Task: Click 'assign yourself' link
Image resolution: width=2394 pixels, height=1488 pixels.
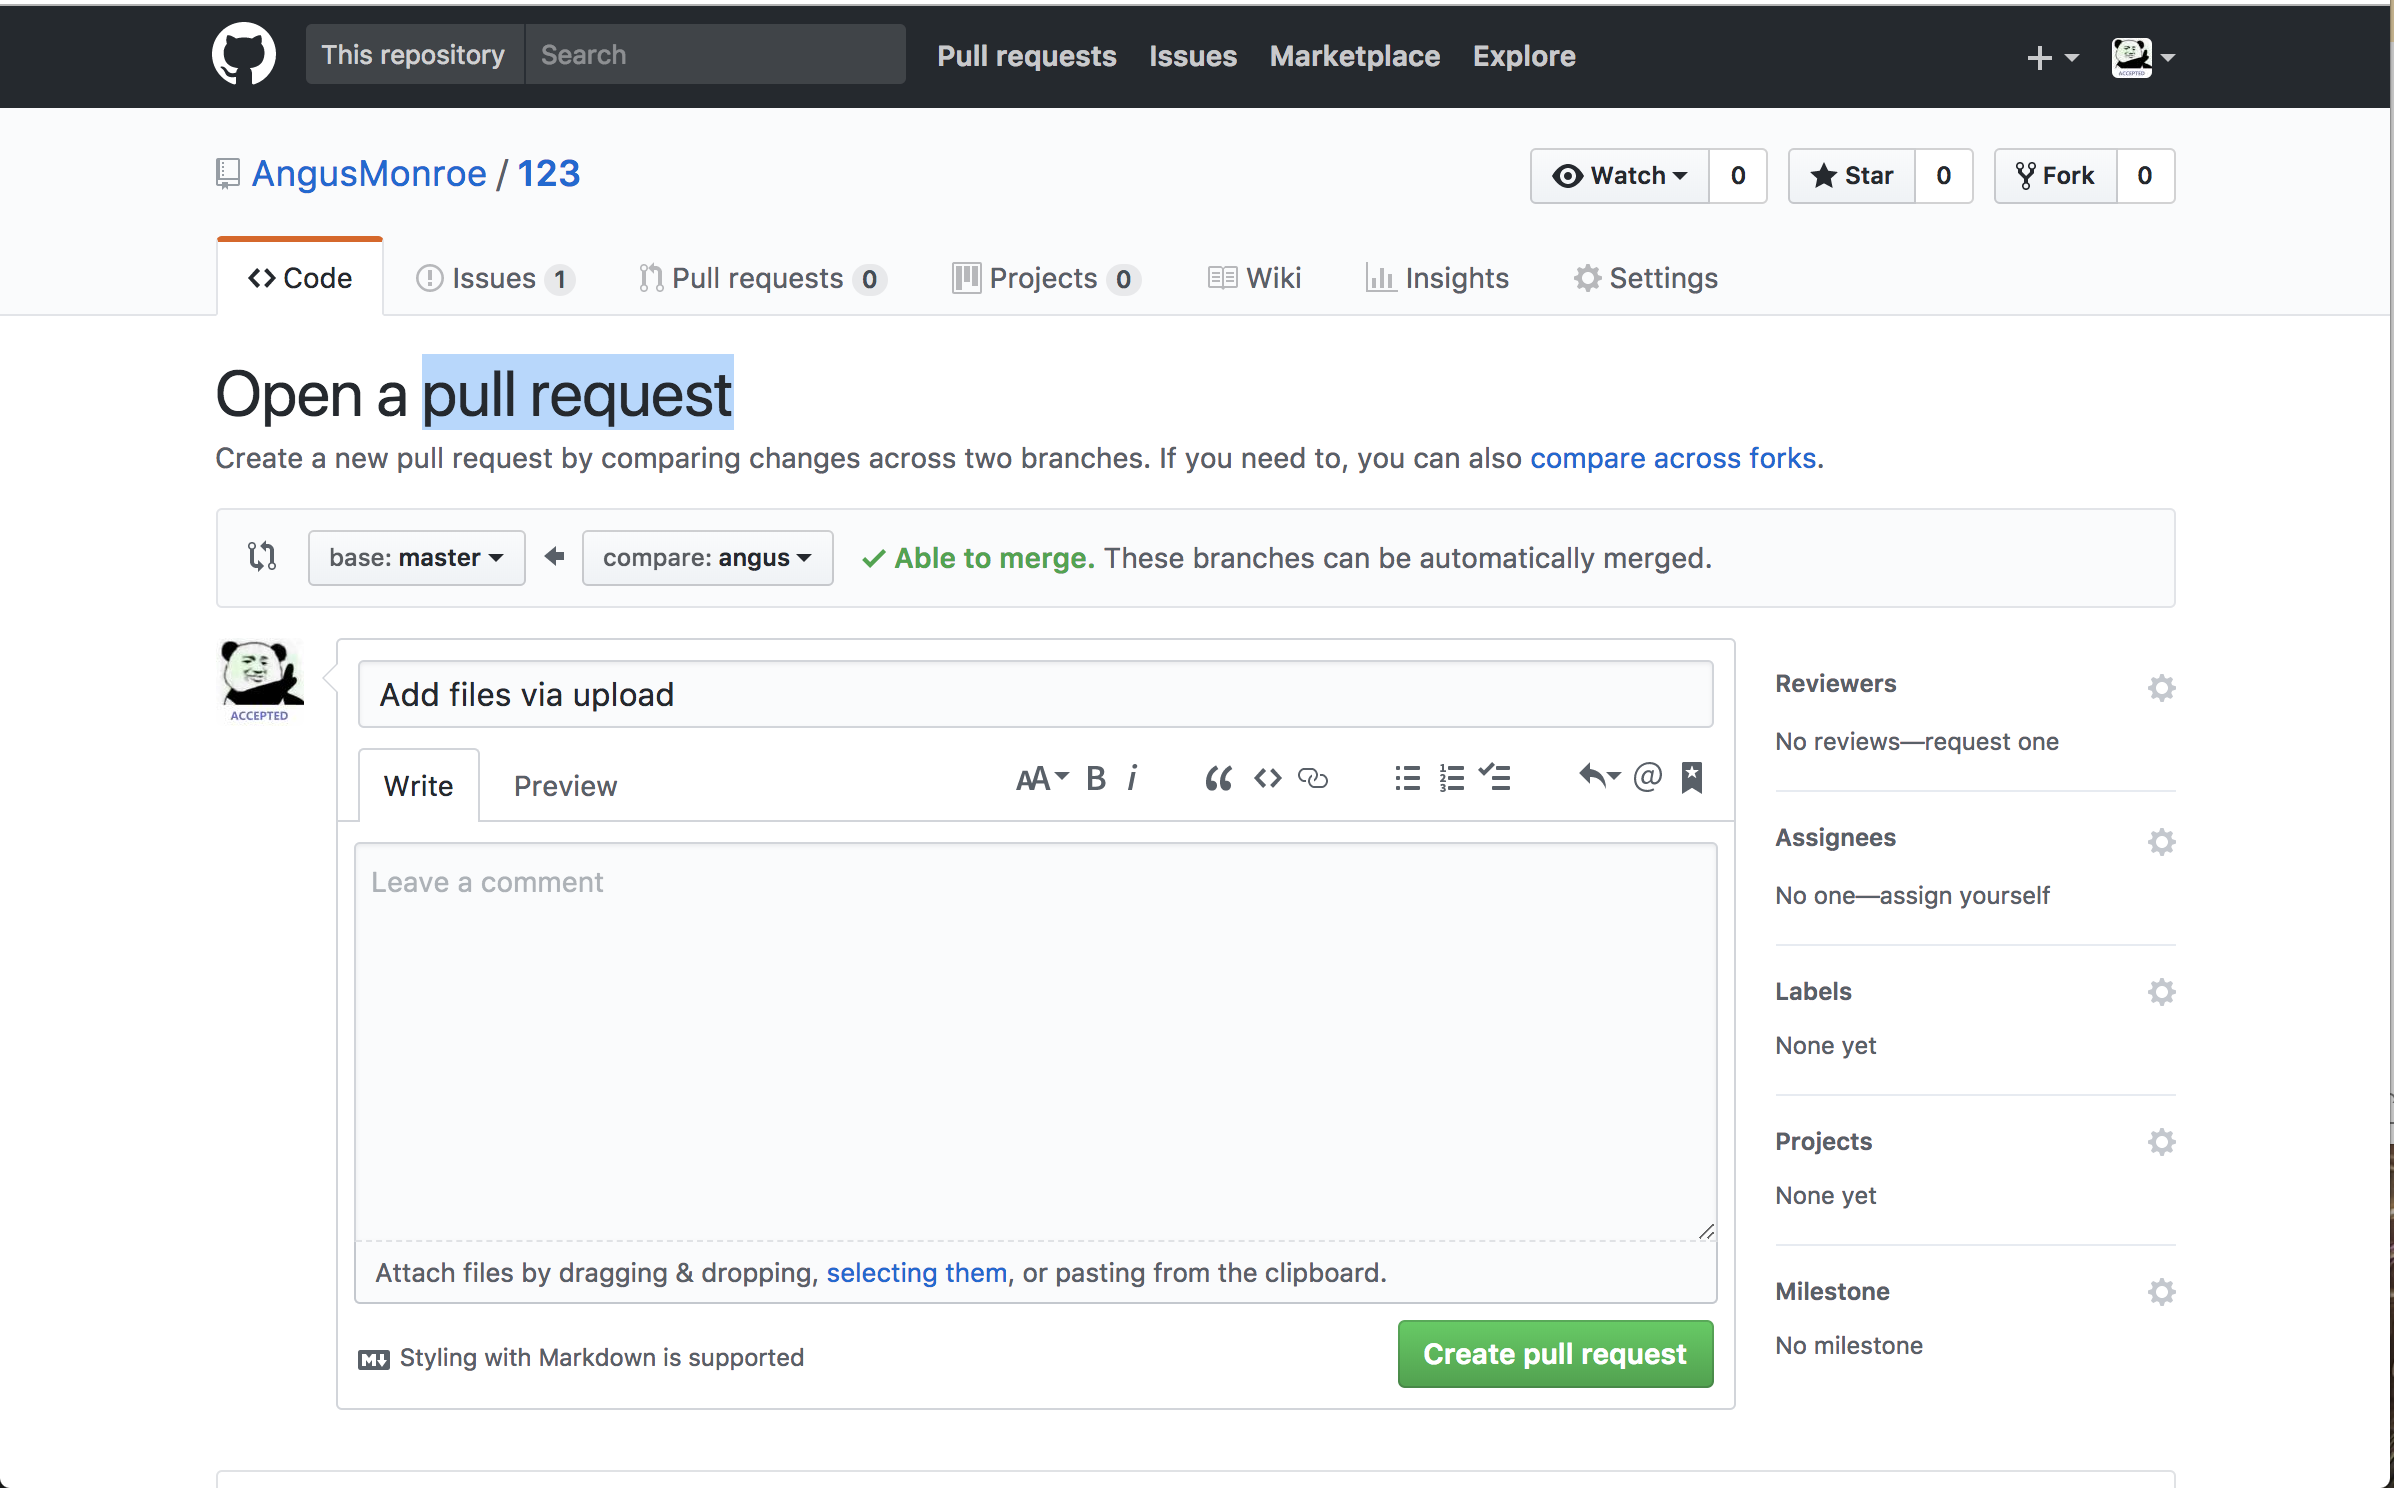Action: tap(1964, 895)
